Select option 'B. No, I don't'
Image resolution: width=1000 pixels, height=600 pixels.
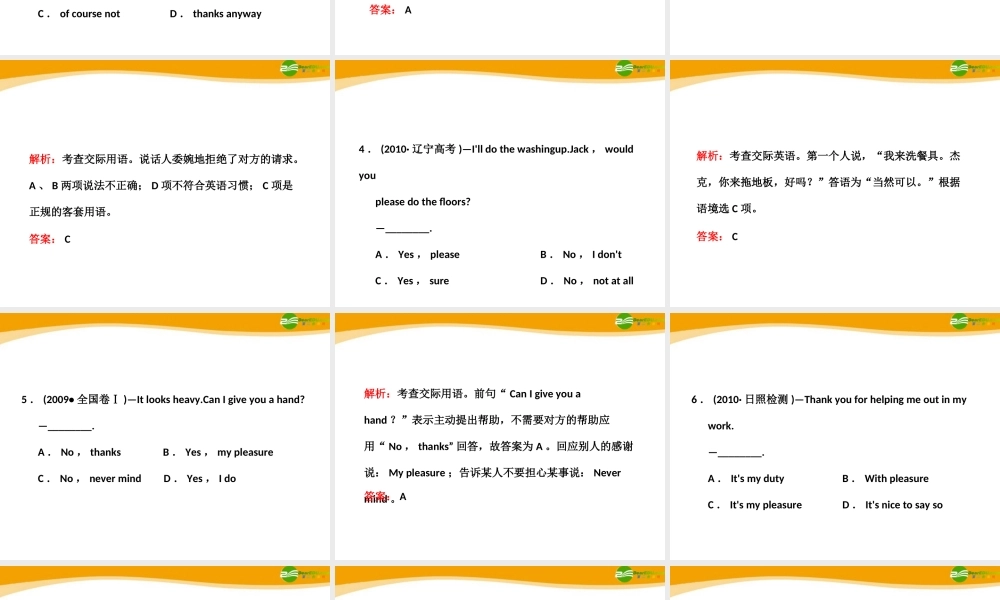[580, 254]
